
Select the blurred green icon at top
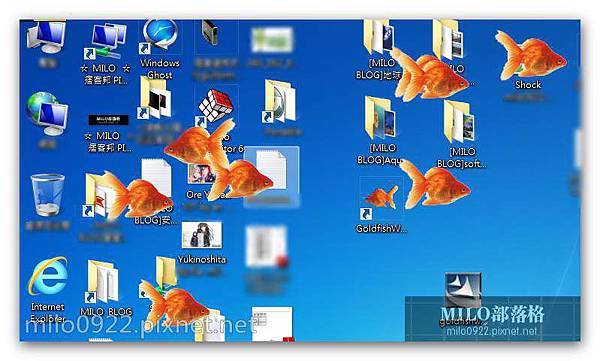click(272, 39)
